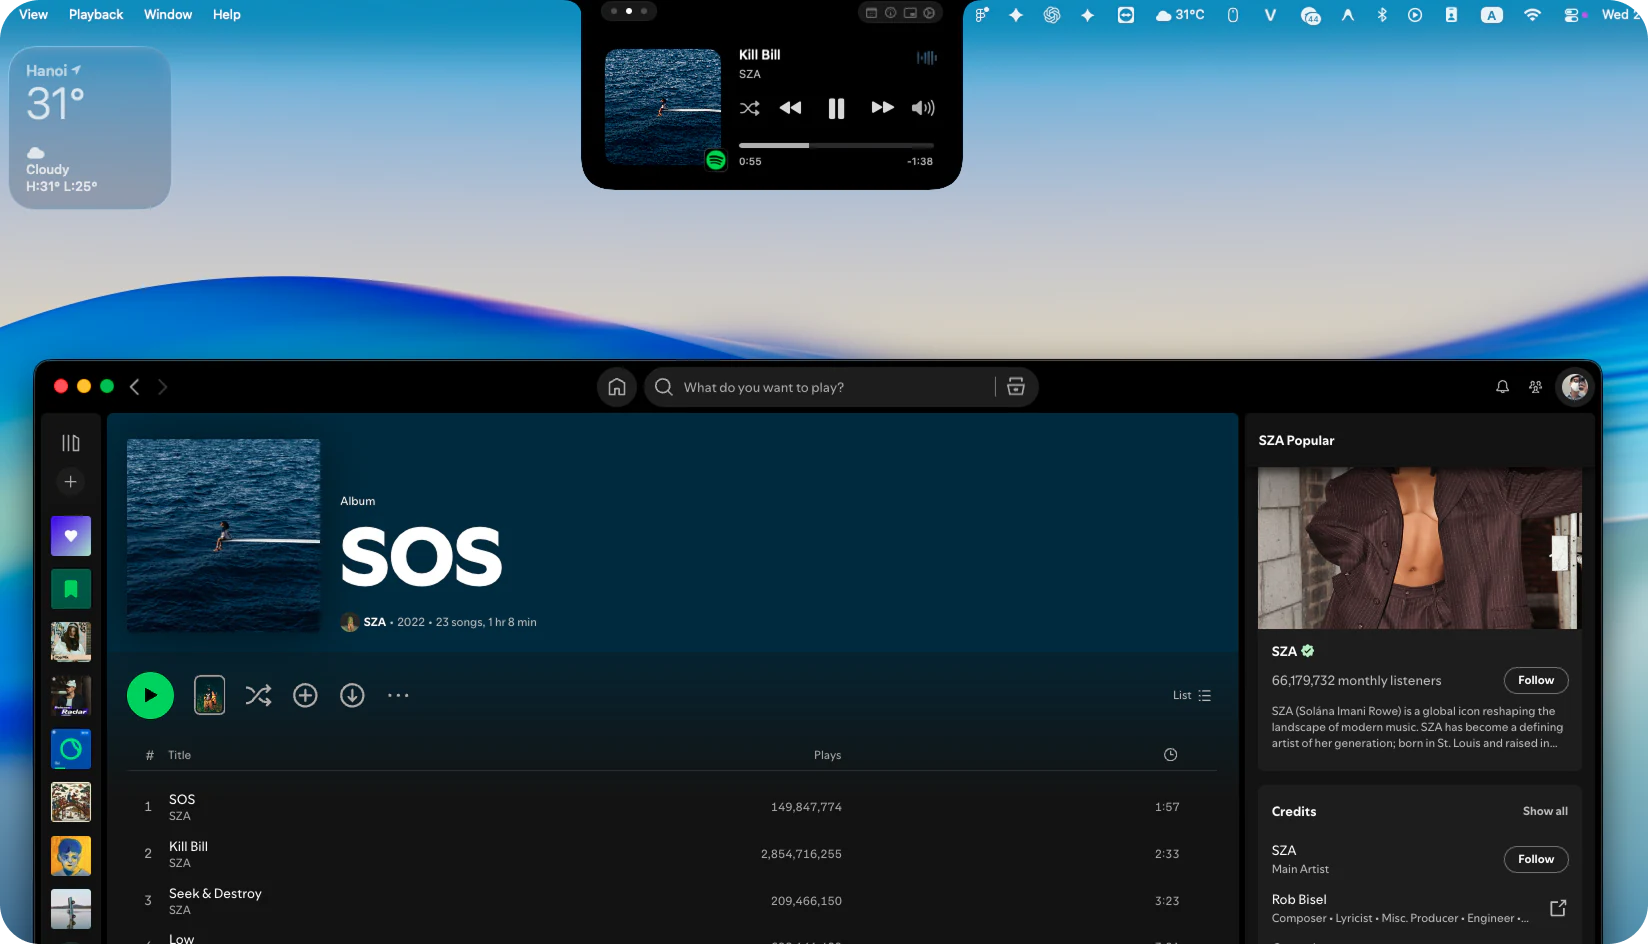1648x944 pixels.
Task: Toggle shuffle in the notch media player
Action: (x=749, y=108)
